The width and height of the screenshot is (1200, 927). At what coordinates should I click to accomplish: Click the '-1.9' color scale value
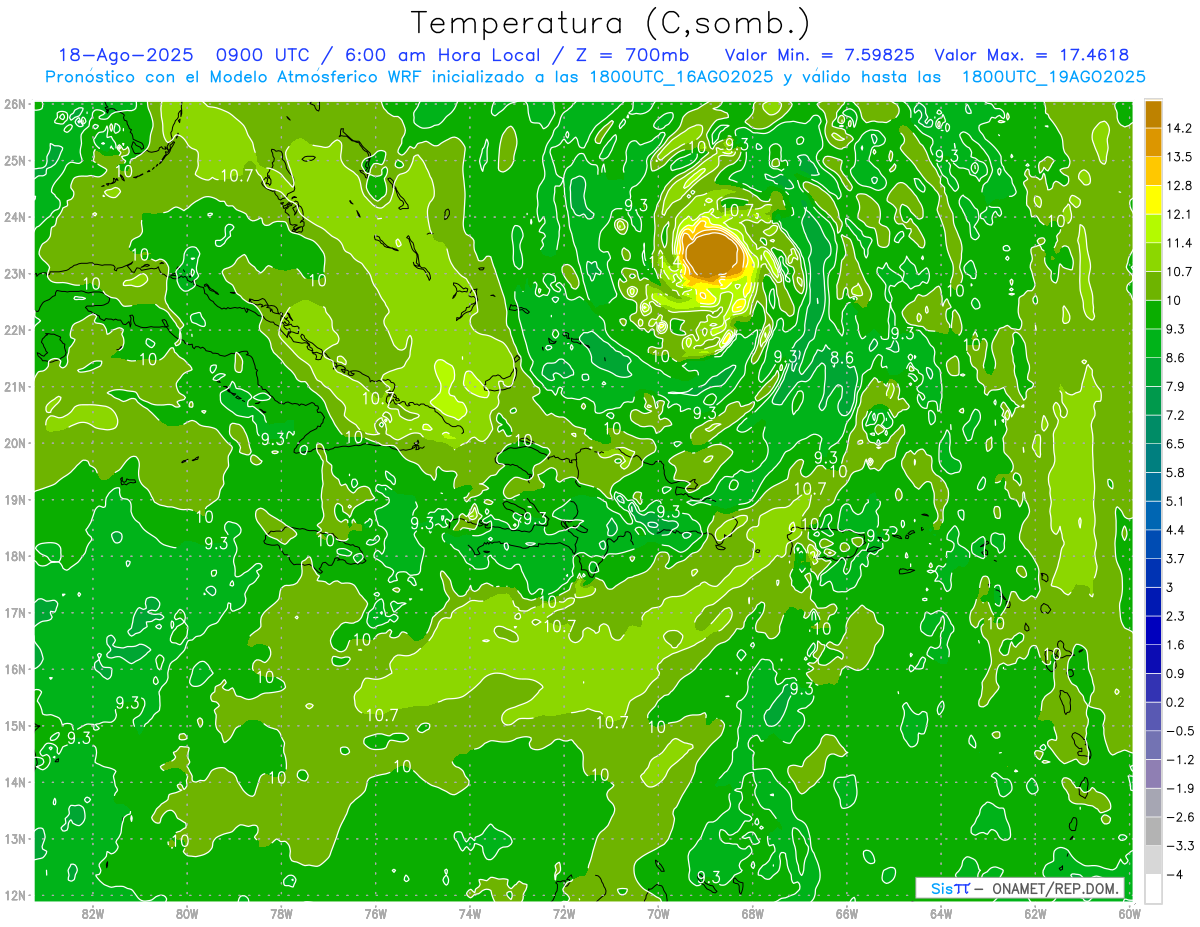point(1180,788)
